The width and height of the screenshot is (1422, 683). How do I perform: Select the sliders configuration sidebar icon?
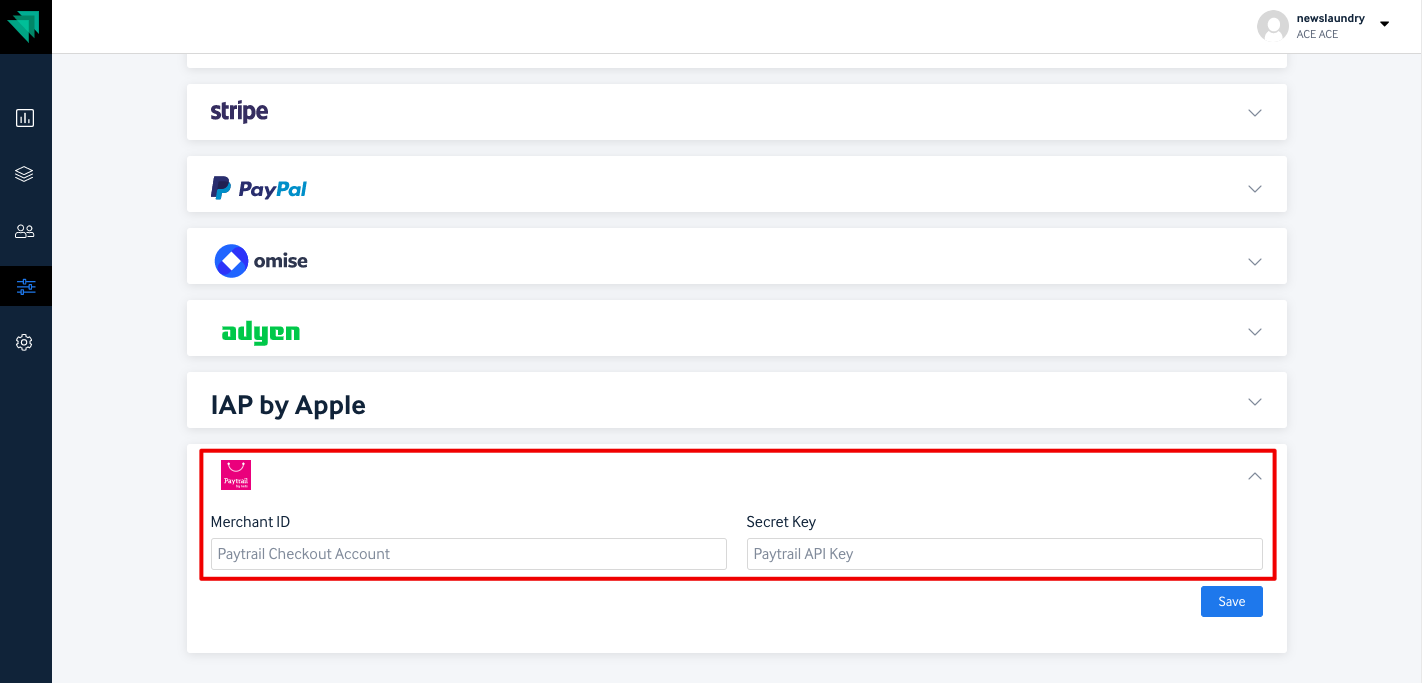(25, 287)
